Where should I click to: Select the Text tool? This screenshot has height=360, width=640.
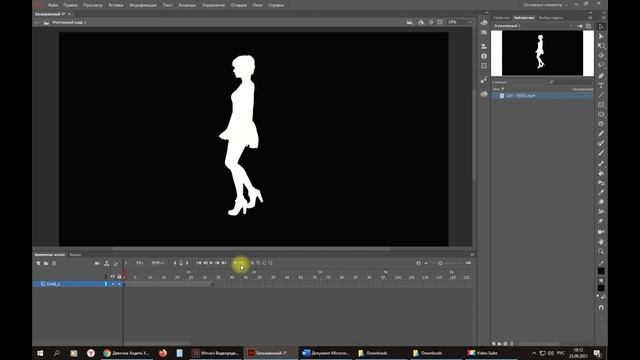(601, 85)
